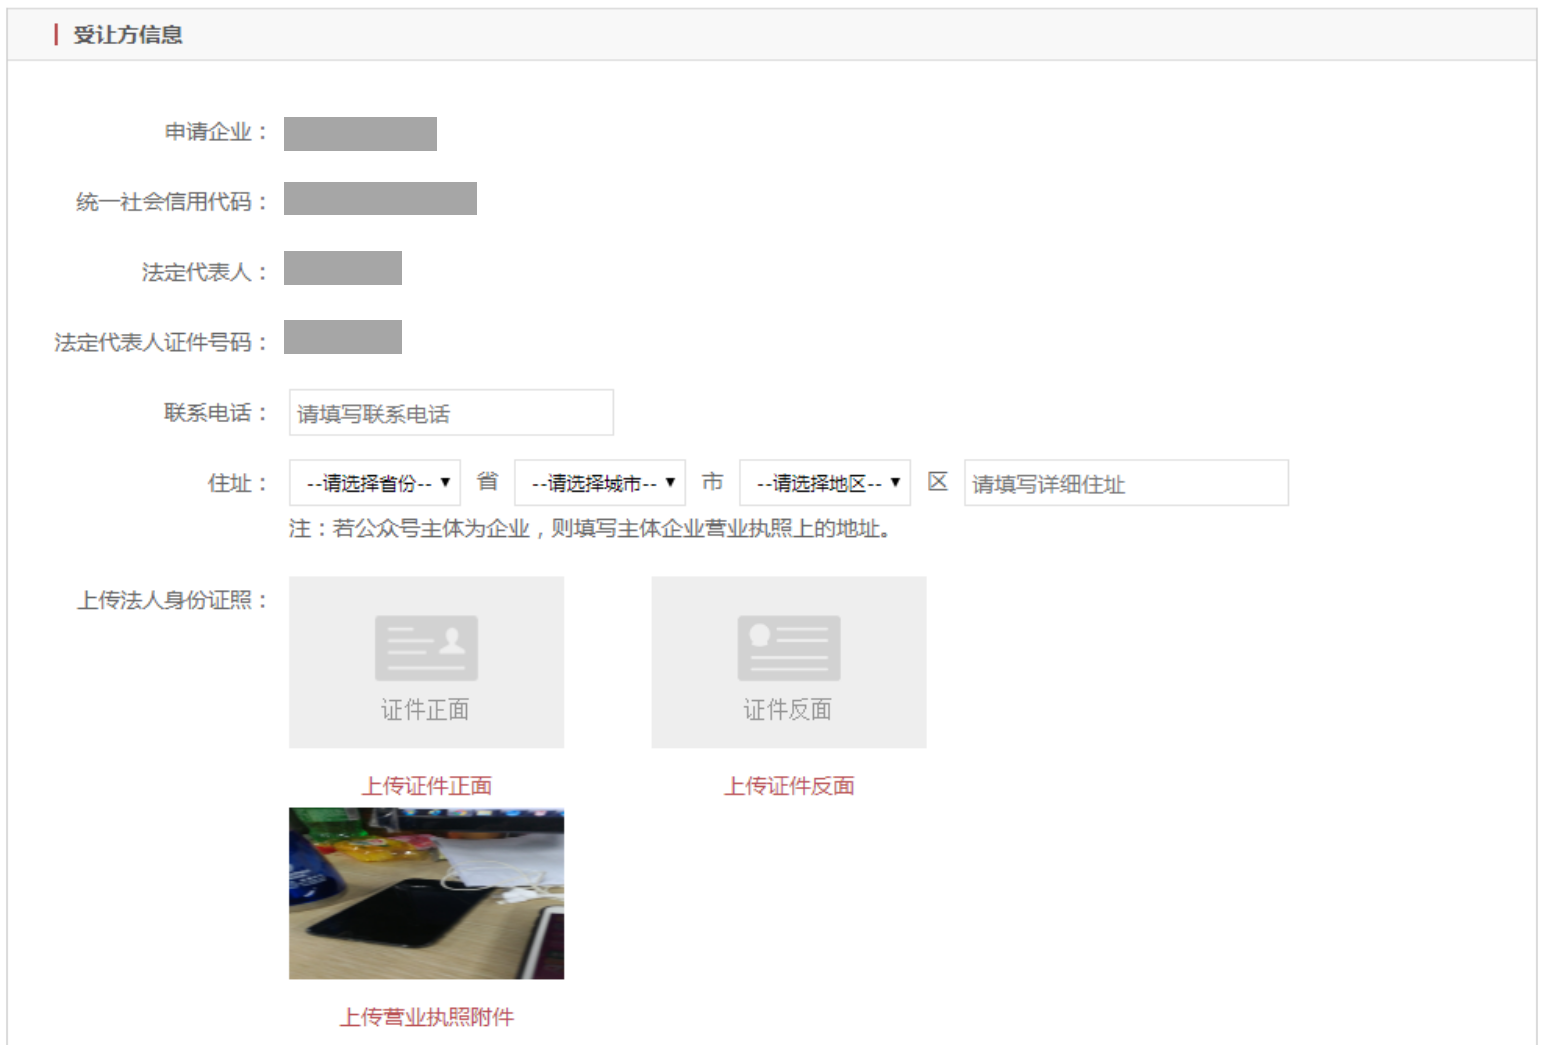Open the 请选择省份 province dropdown
1544x1045 pixels.
375,483
